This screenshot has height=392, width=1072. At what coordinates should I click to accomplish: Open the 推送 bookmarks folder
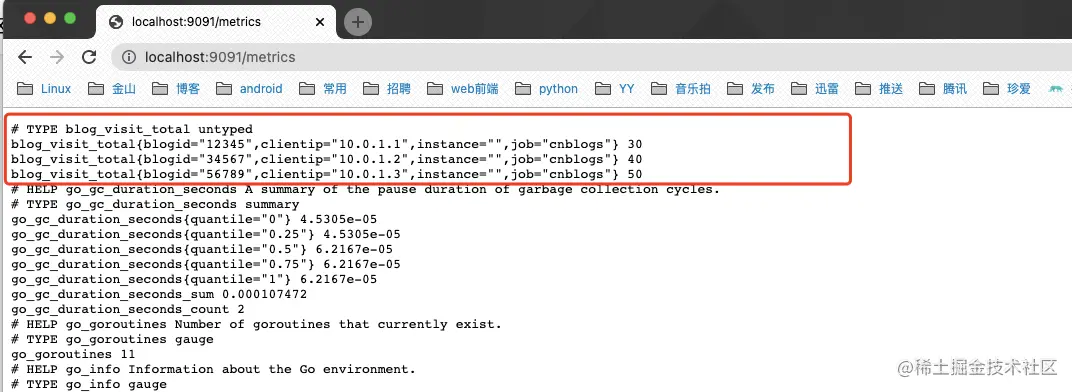[x=880, y=88]
